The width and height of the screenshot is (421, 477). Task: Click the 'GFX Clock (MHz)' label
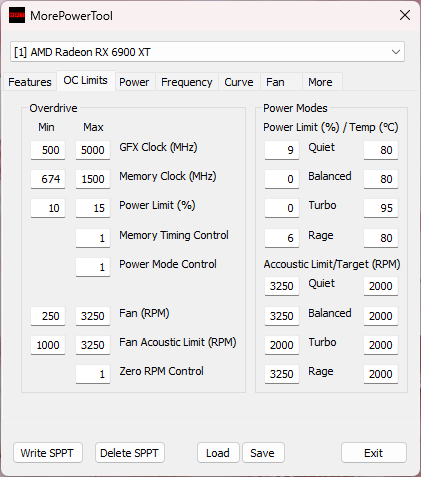[x=158, y=147]
